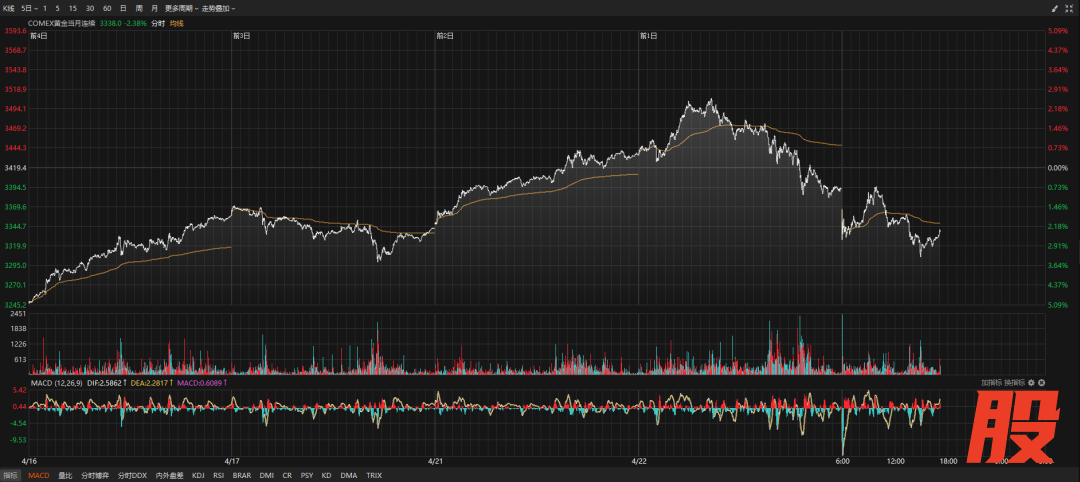
Task: Click the fullscreen expand icon
Action: tap(1069, 8)
